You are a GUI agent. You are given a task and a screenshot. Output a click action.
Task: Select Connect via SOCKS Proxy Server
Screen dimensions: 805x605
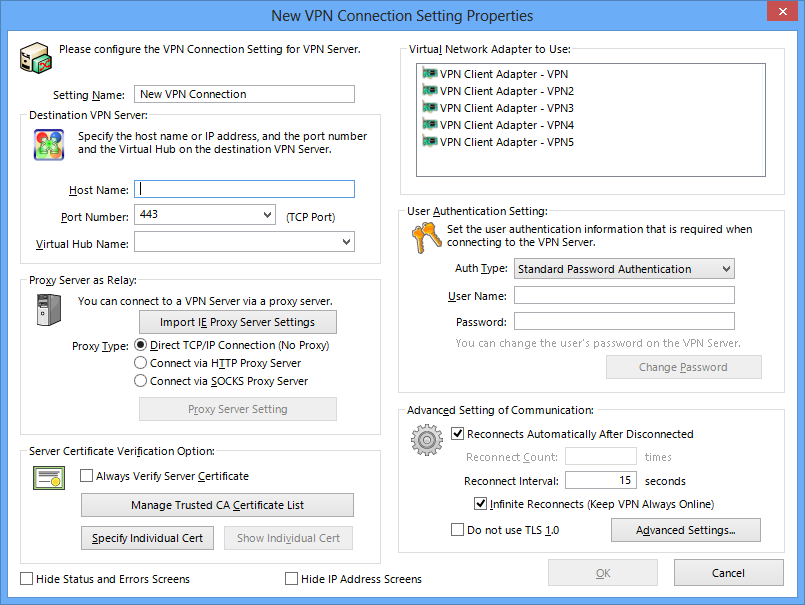point(141,380)
